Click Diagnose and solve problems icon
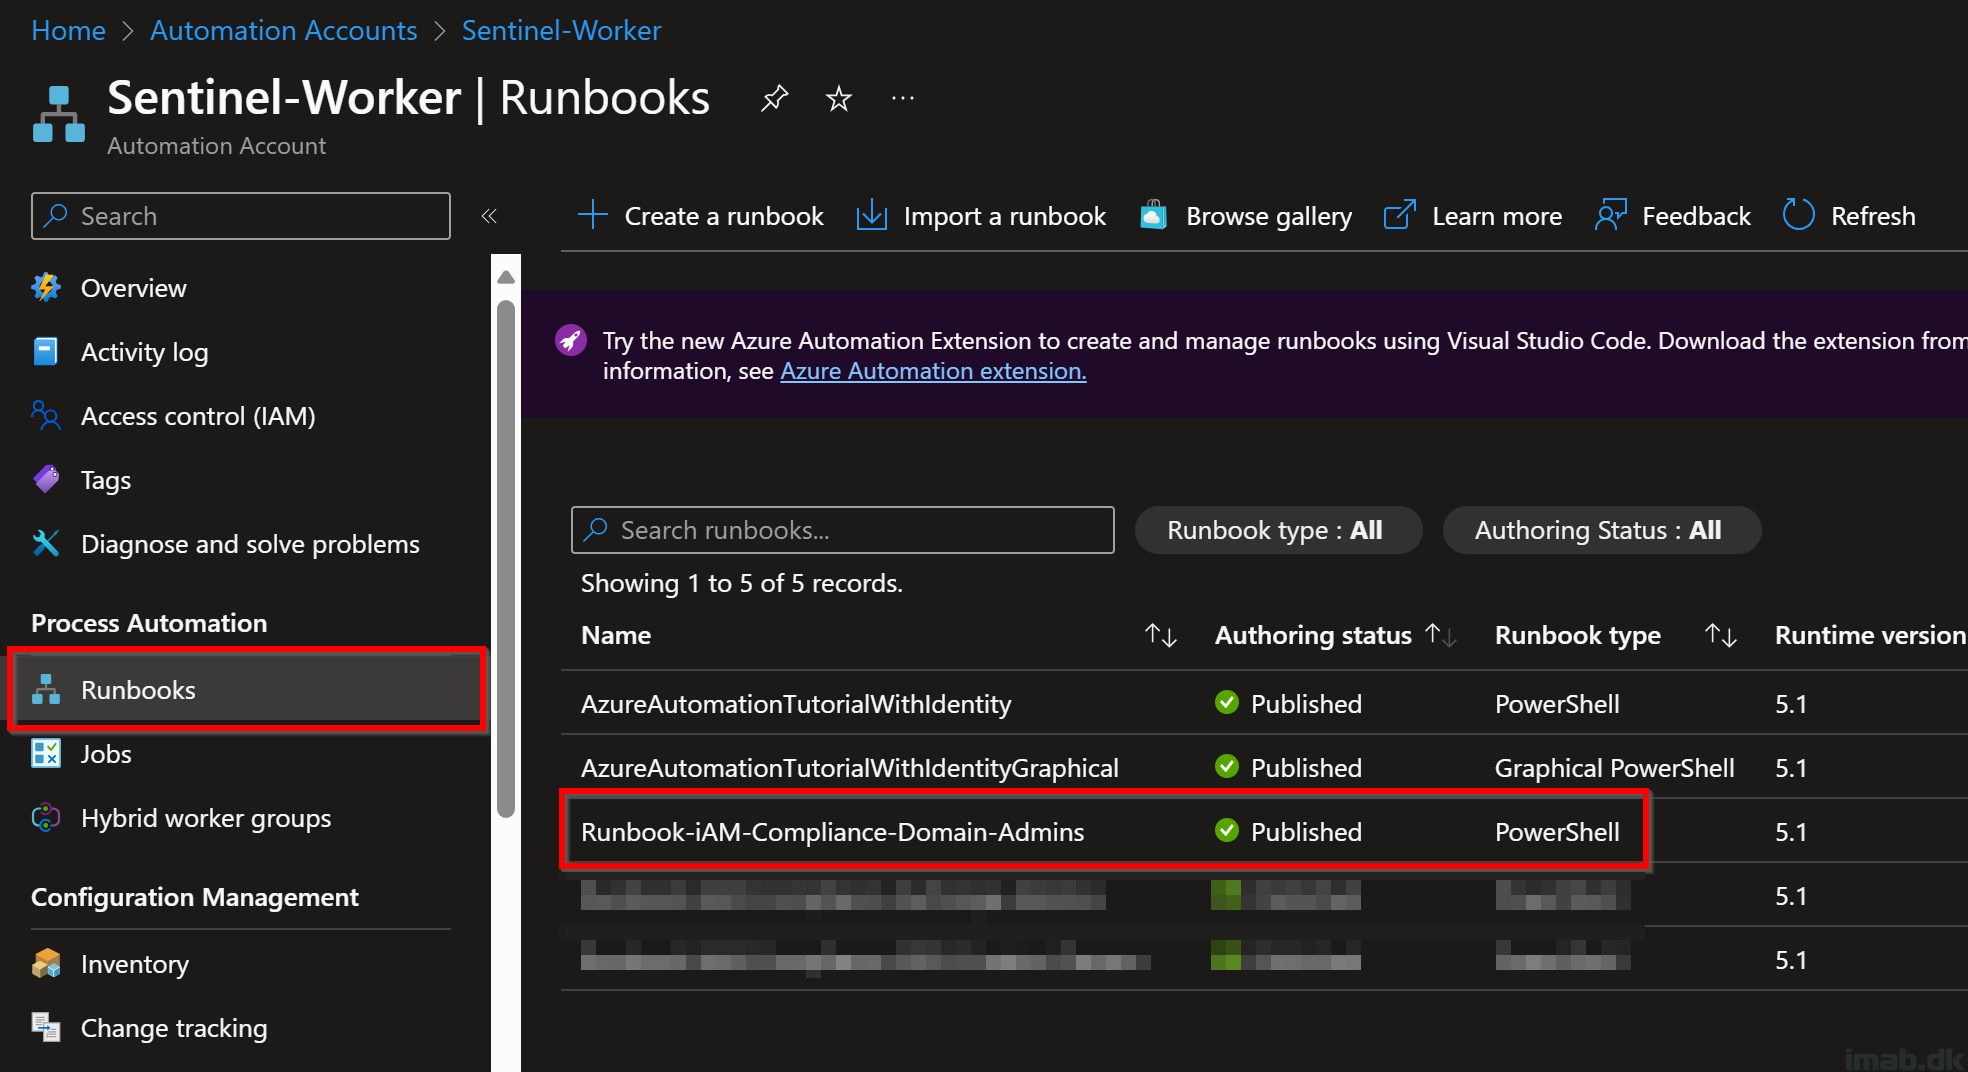This screenshot has width=1968, height=1072. pyautogui.click(x=46, y=544)
